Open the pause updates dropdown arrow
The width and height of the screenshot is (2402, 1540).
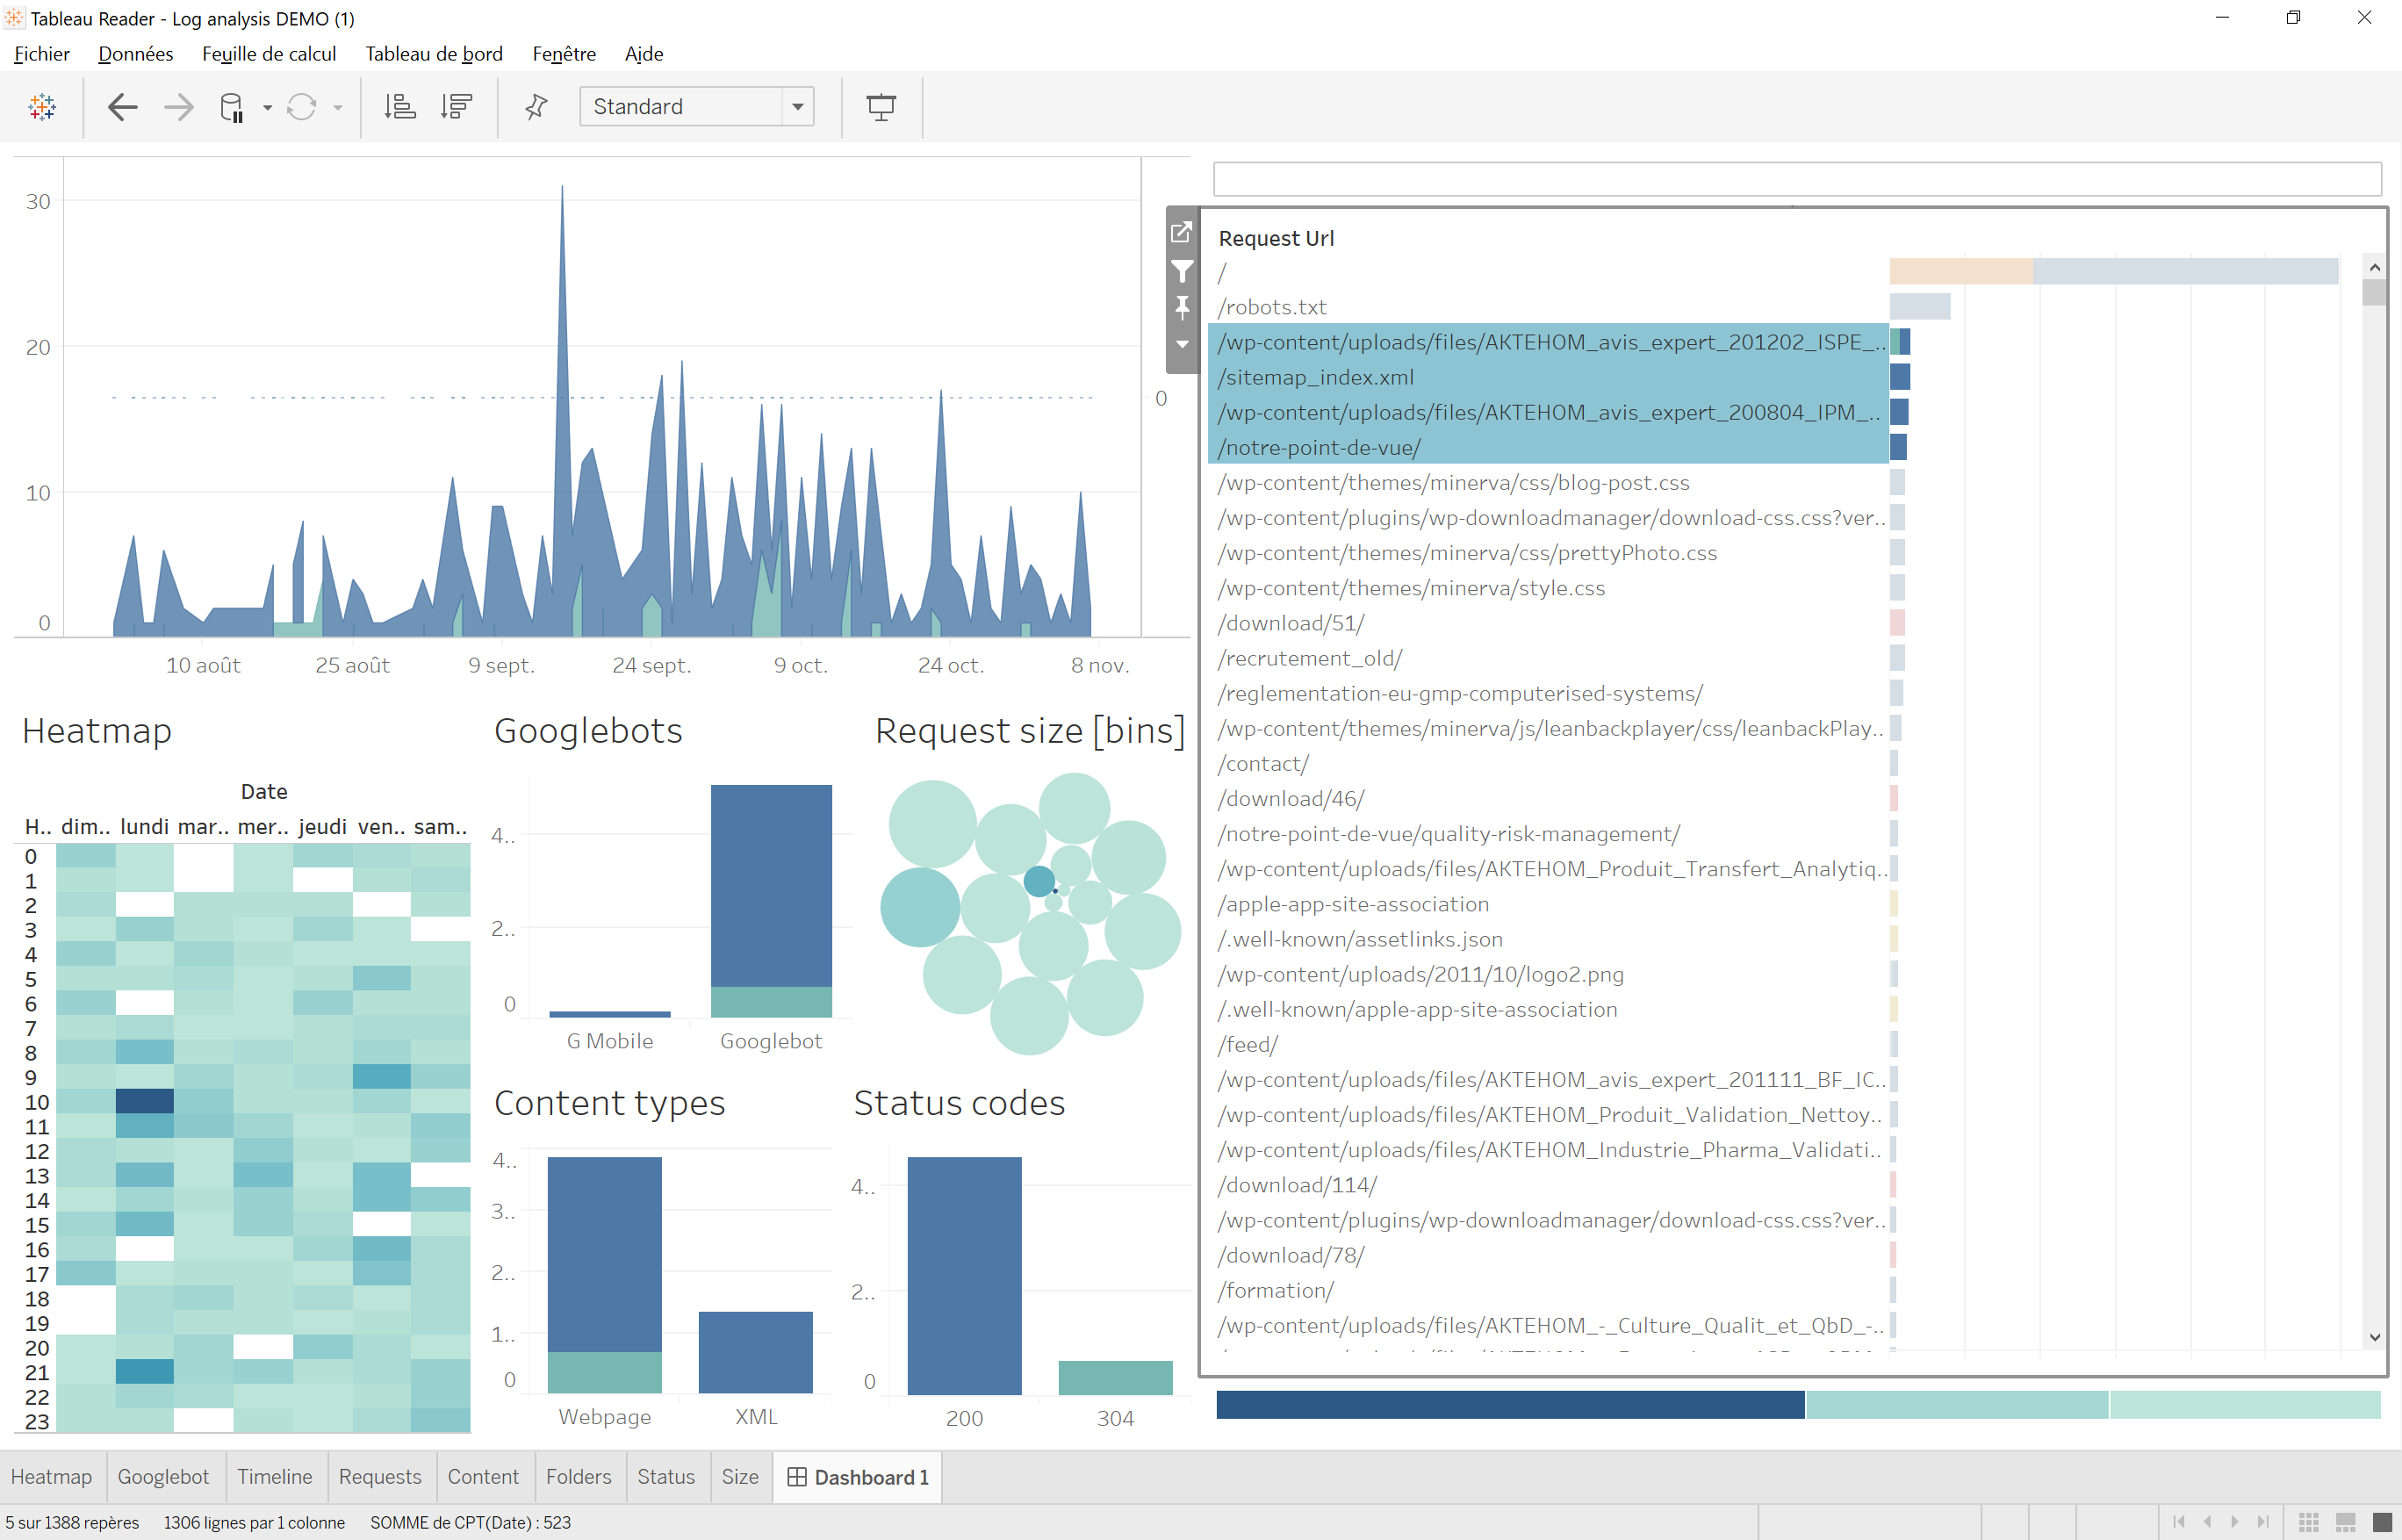[x=267, y=108]
